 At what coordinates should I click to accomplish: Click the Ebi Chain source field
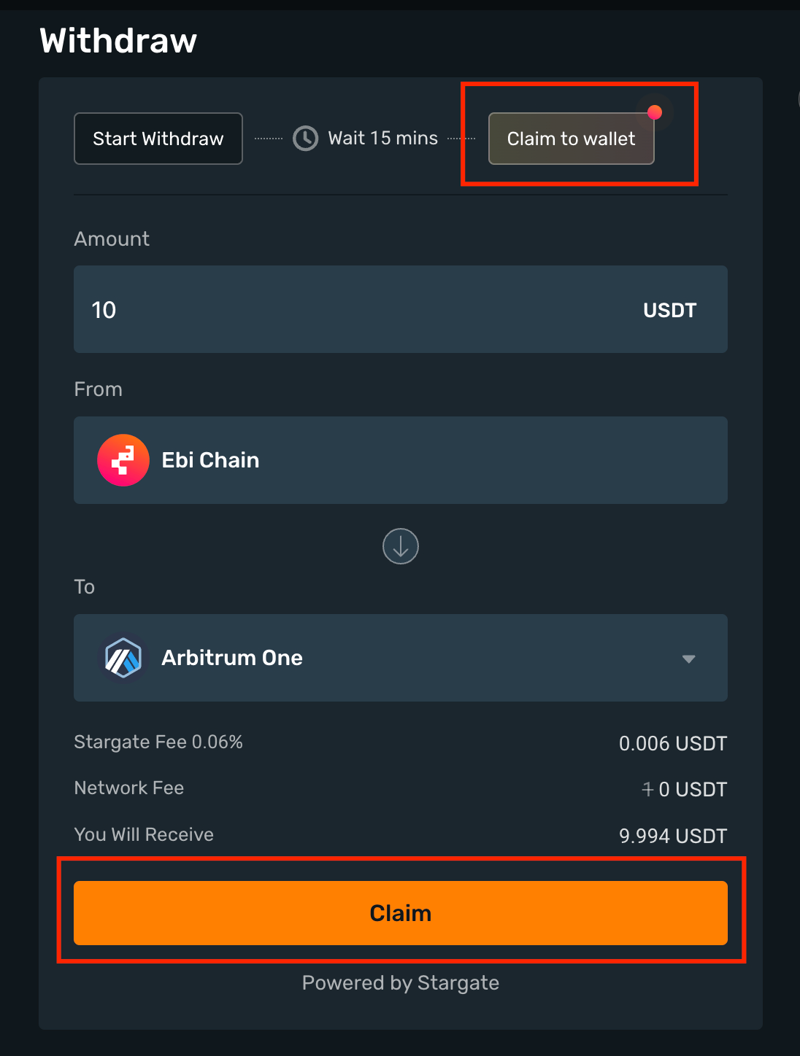pos(400,461)
